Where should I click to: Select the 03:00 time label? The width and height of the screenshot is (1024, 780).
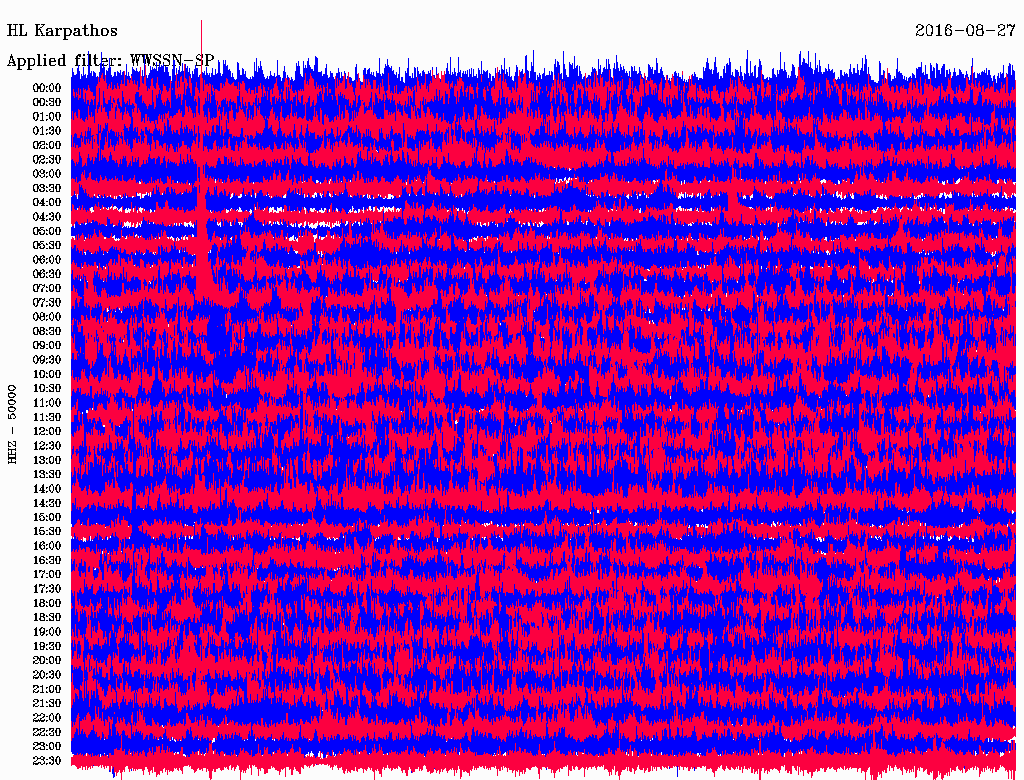[x=47, y=174]
